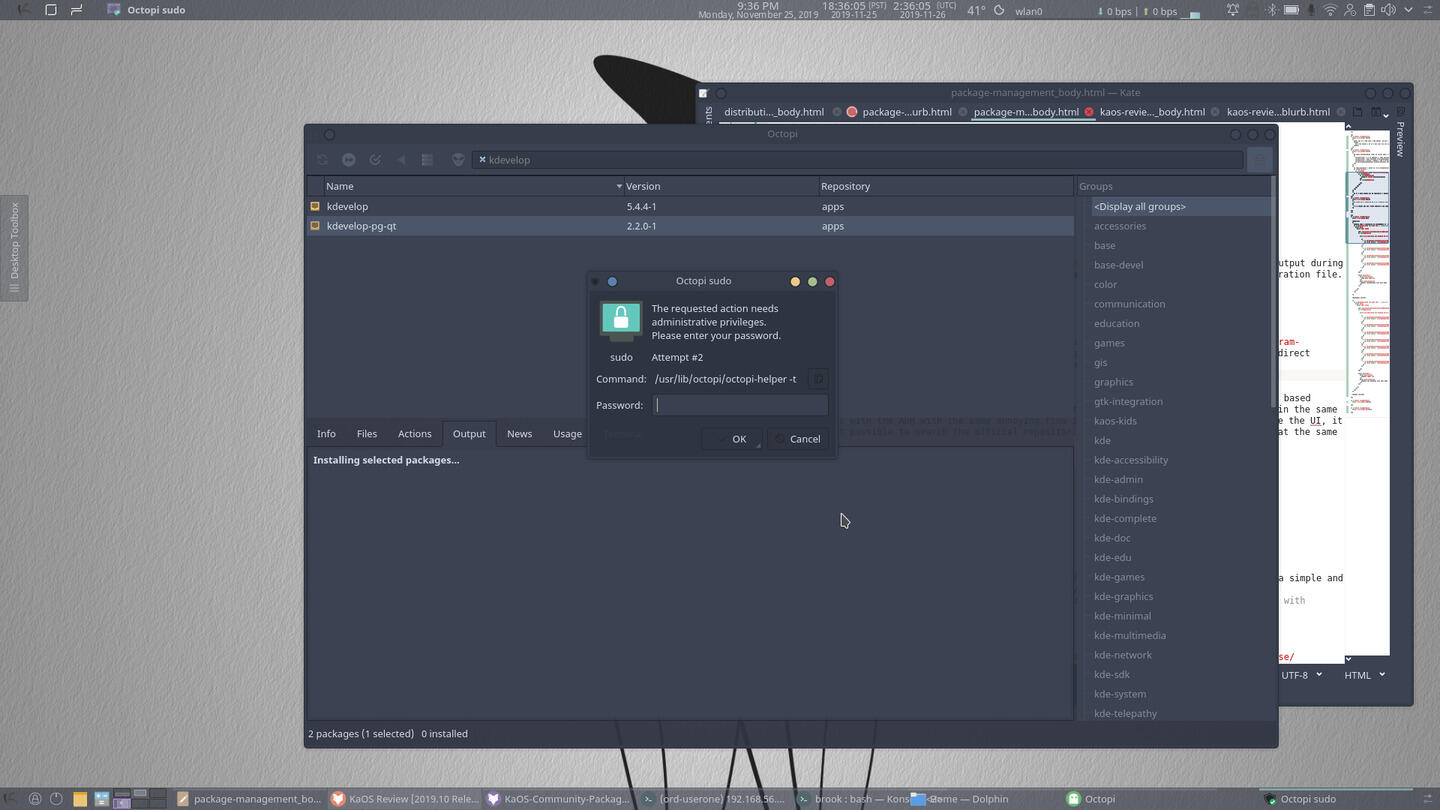This screenshot has width=1440, height=810.
Task: Click the commit check icon in Octopi toolbar
Action: click(375, 160)
